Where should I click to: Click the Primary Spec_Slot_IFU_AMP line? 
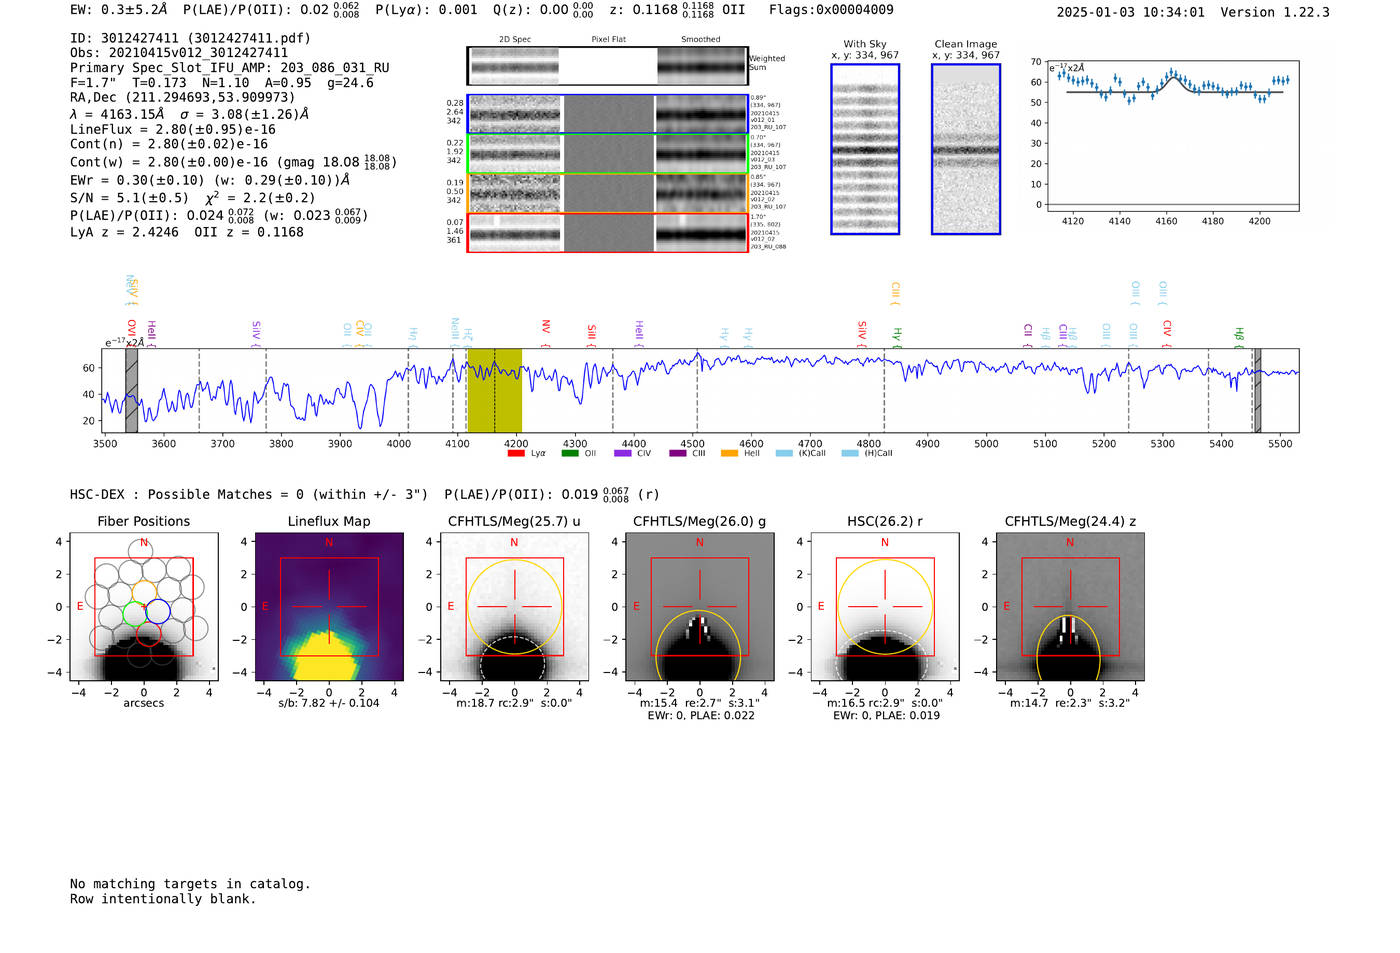pos(230,68)
